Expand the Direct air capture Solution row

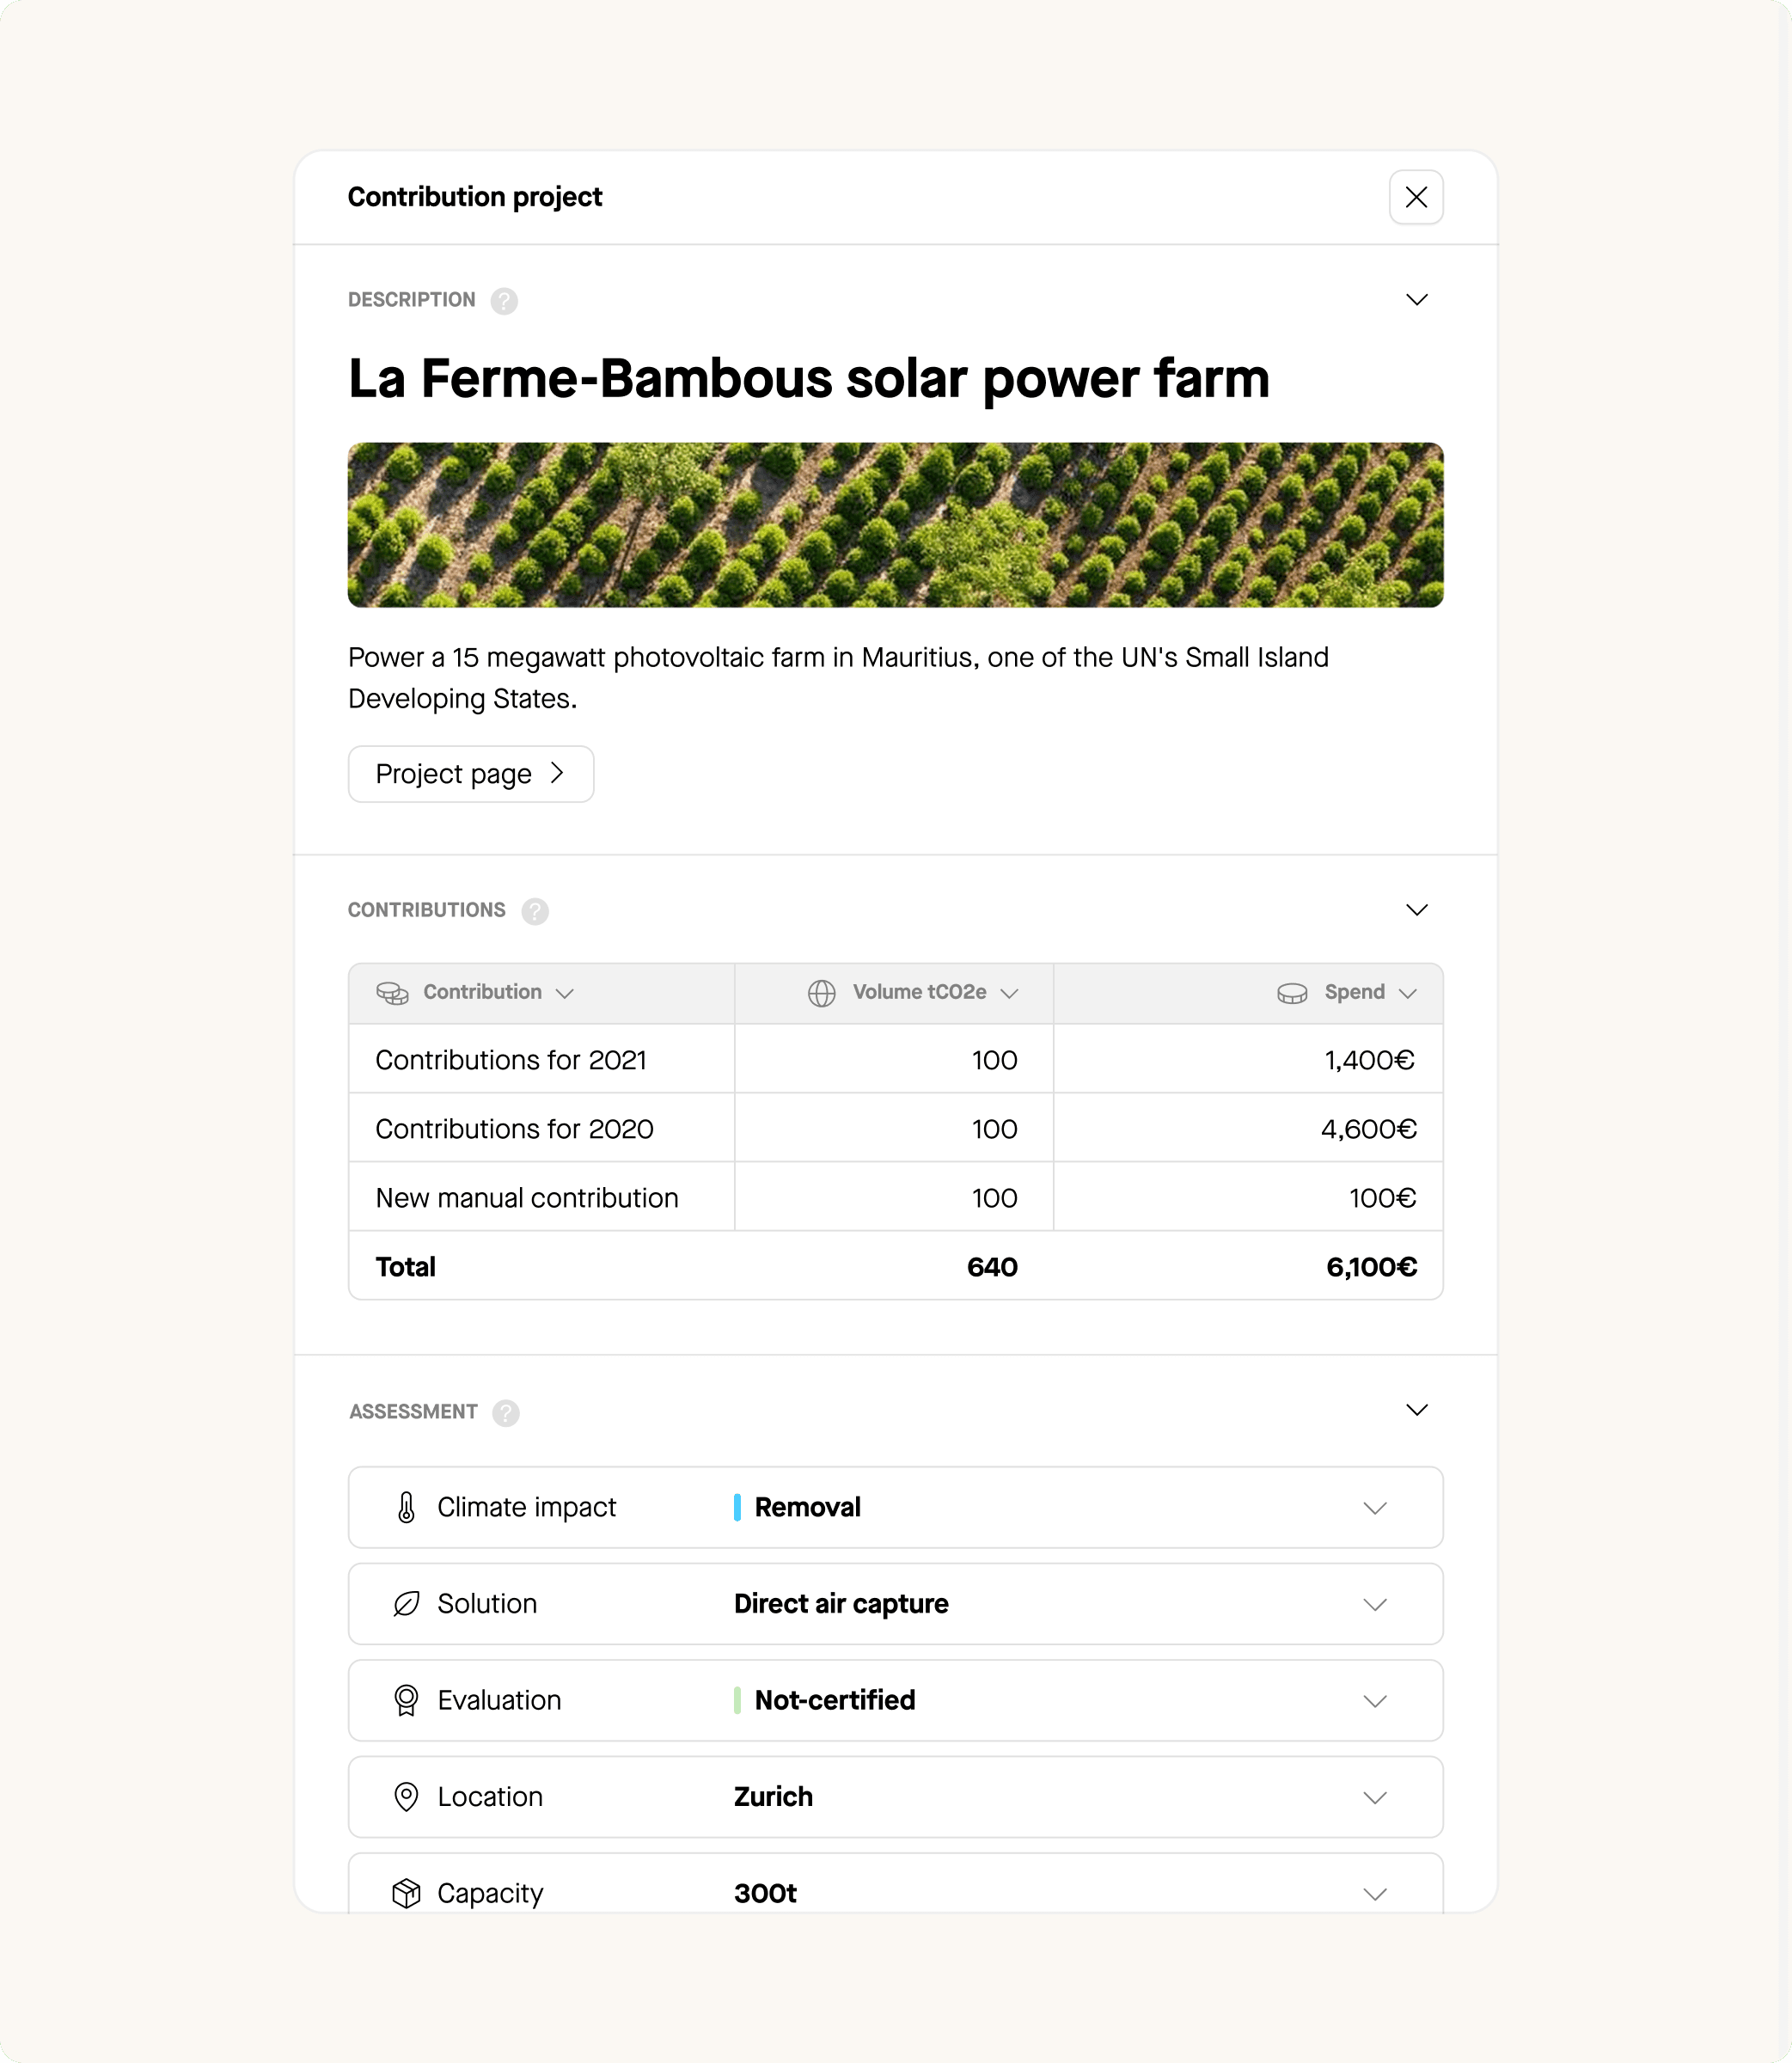tap(1374, 1605)
